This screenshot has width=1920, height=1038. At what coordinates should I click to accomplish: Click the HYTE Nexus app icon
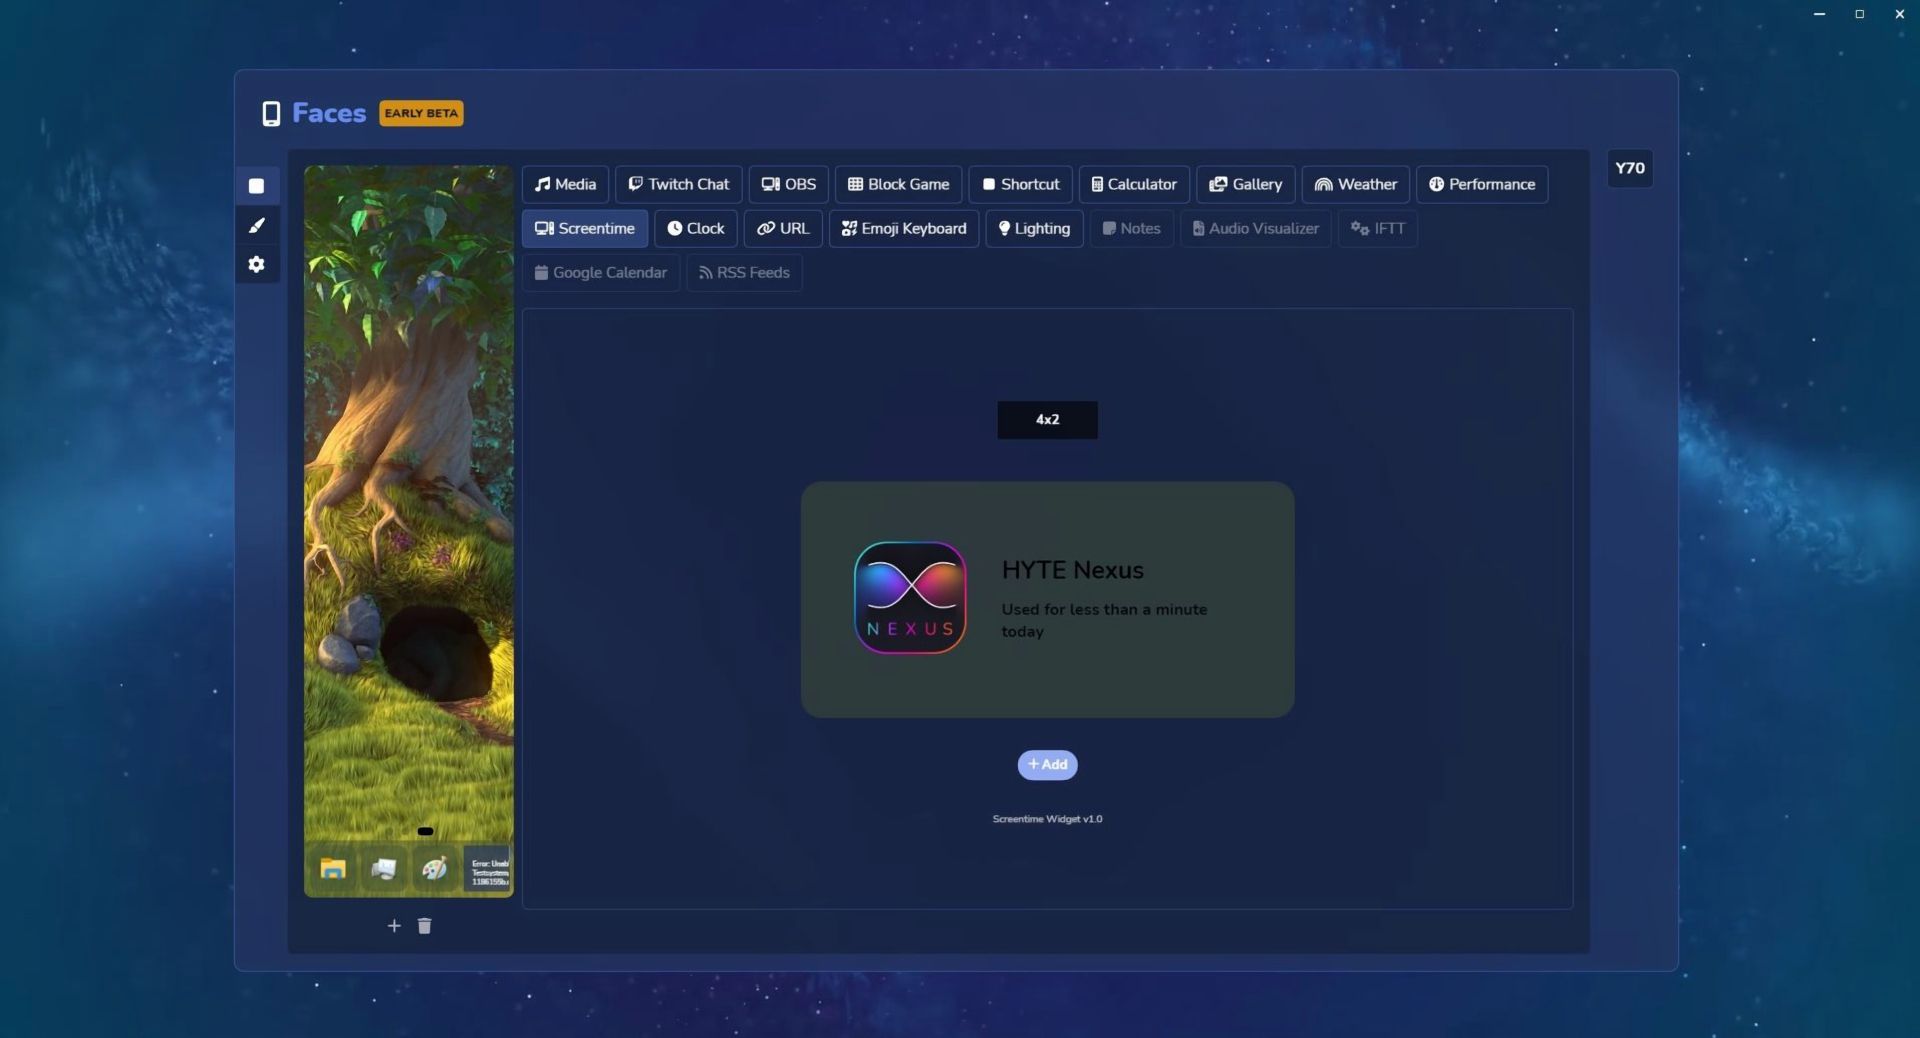pyautogui.click(x=910, y=598)
